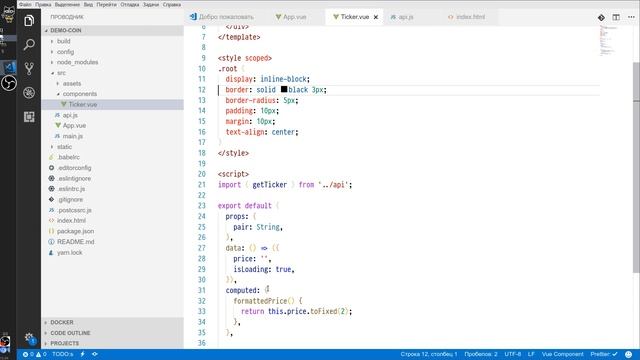The width and height of the screenshot is (640, 360).
Task: Expand the config folder
Action: click(x=112, y=52)
